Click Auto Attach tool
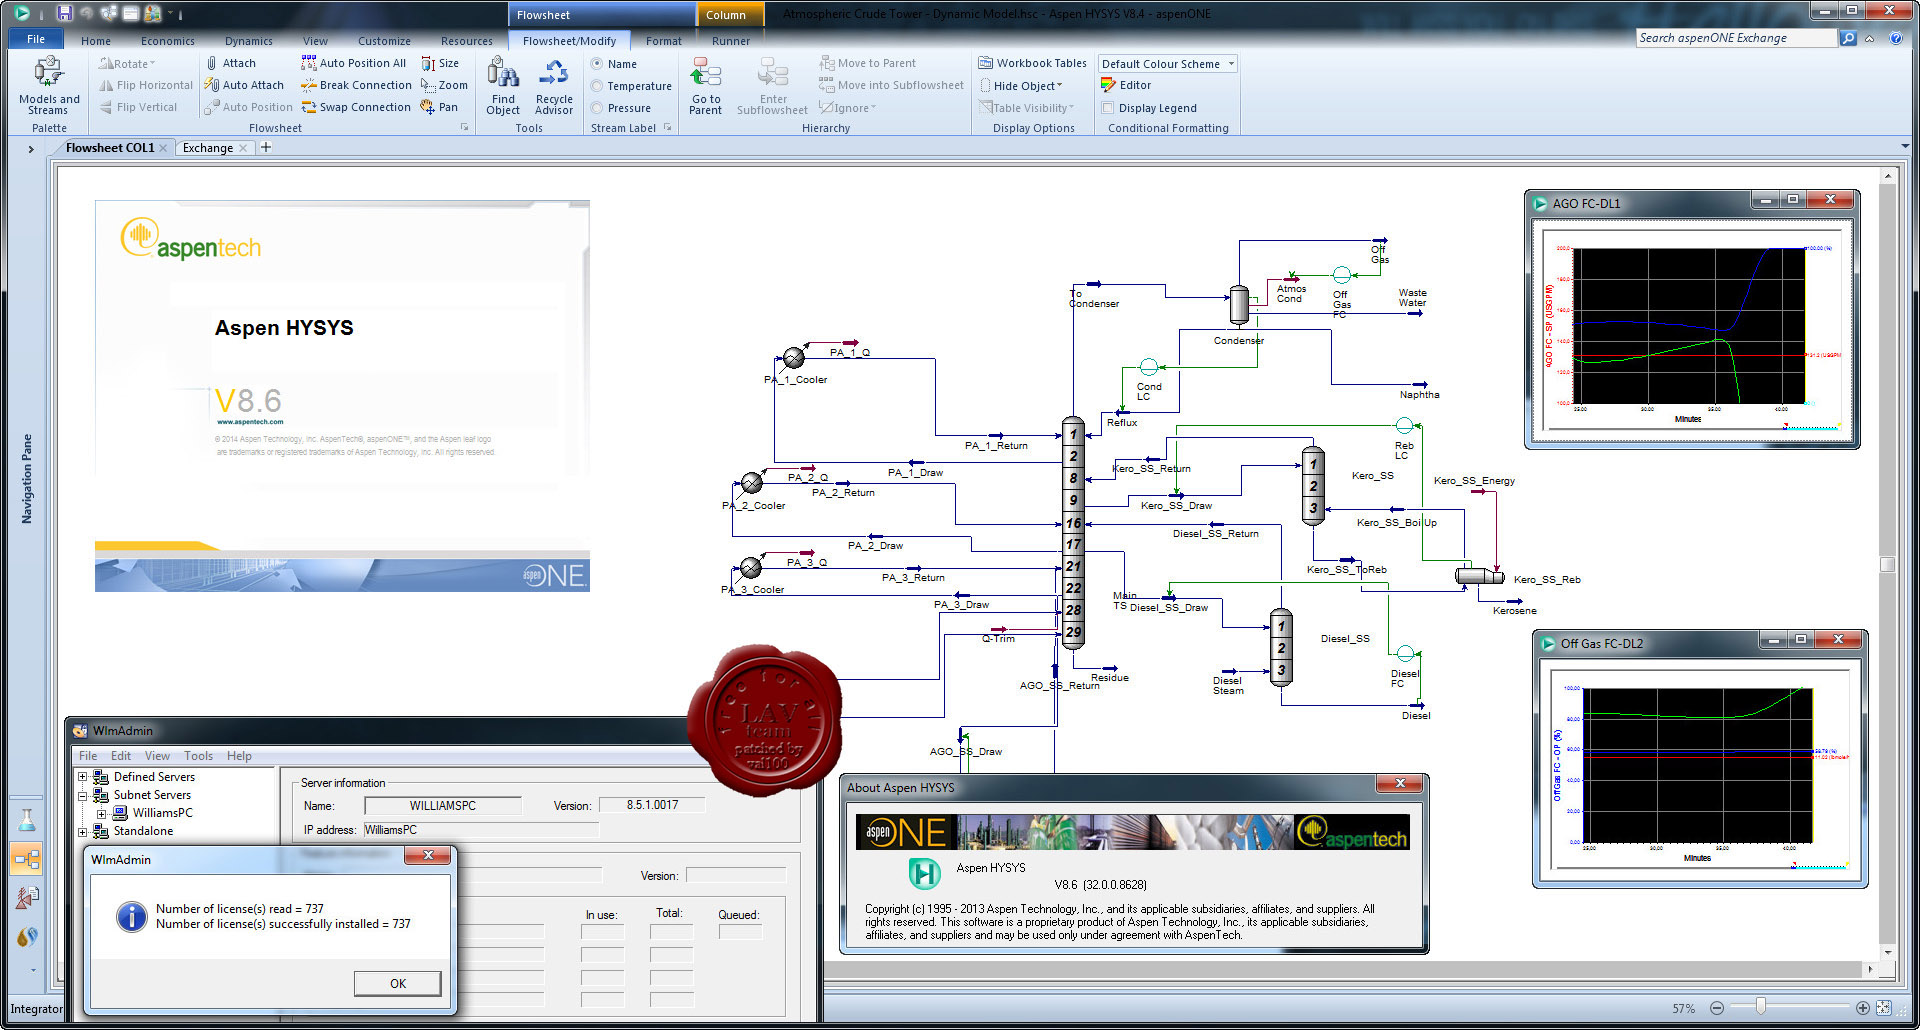Viewport: 1920px width, 1030px height. click(x=245, y=85)
